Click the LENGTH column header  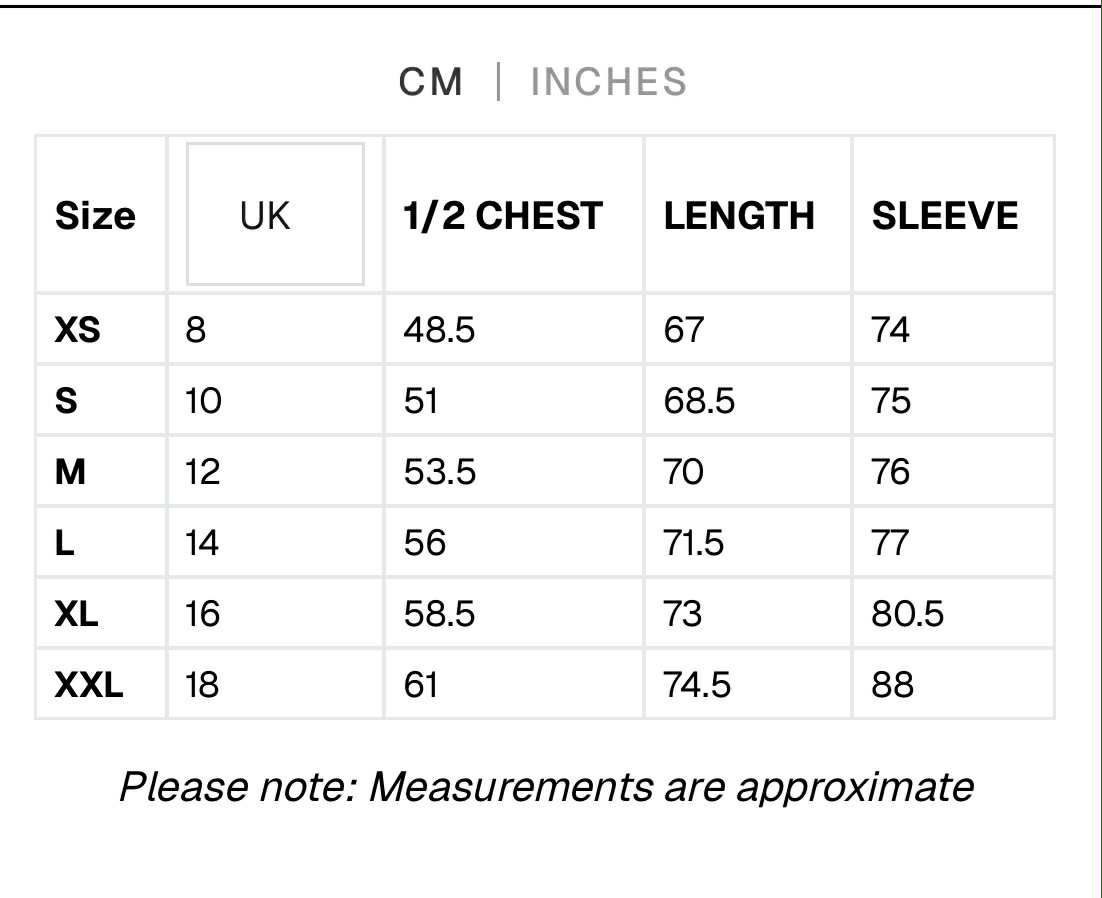pos(739,216)
